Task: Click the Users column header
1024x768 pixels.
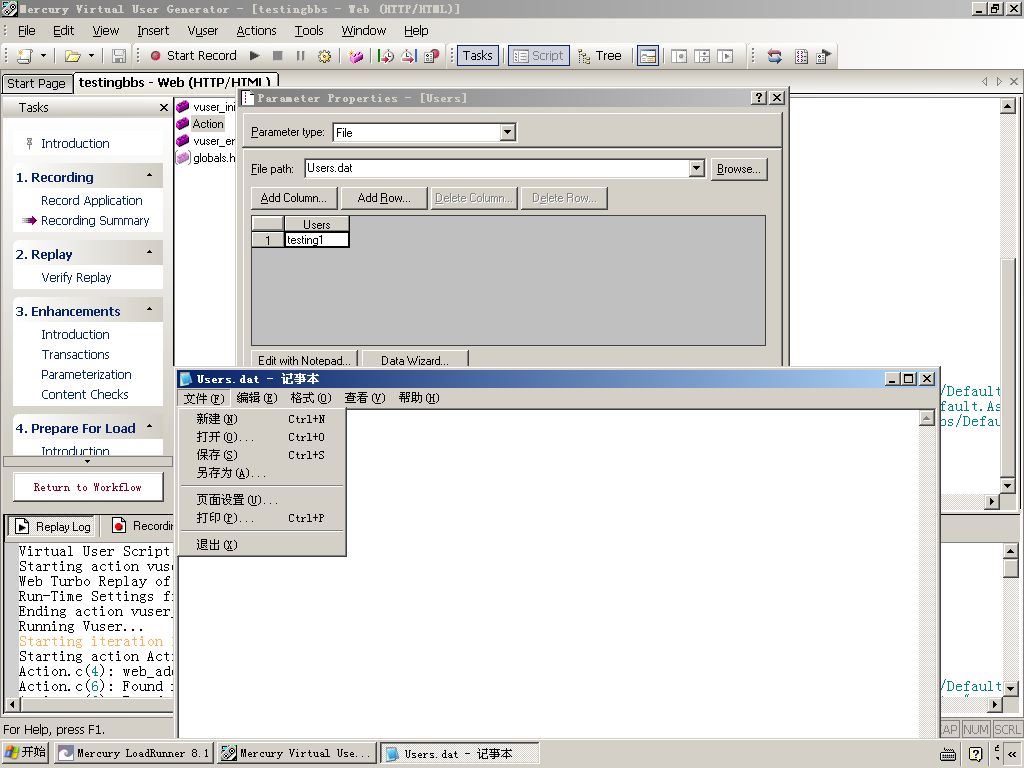Action: (x=317, y=224)
